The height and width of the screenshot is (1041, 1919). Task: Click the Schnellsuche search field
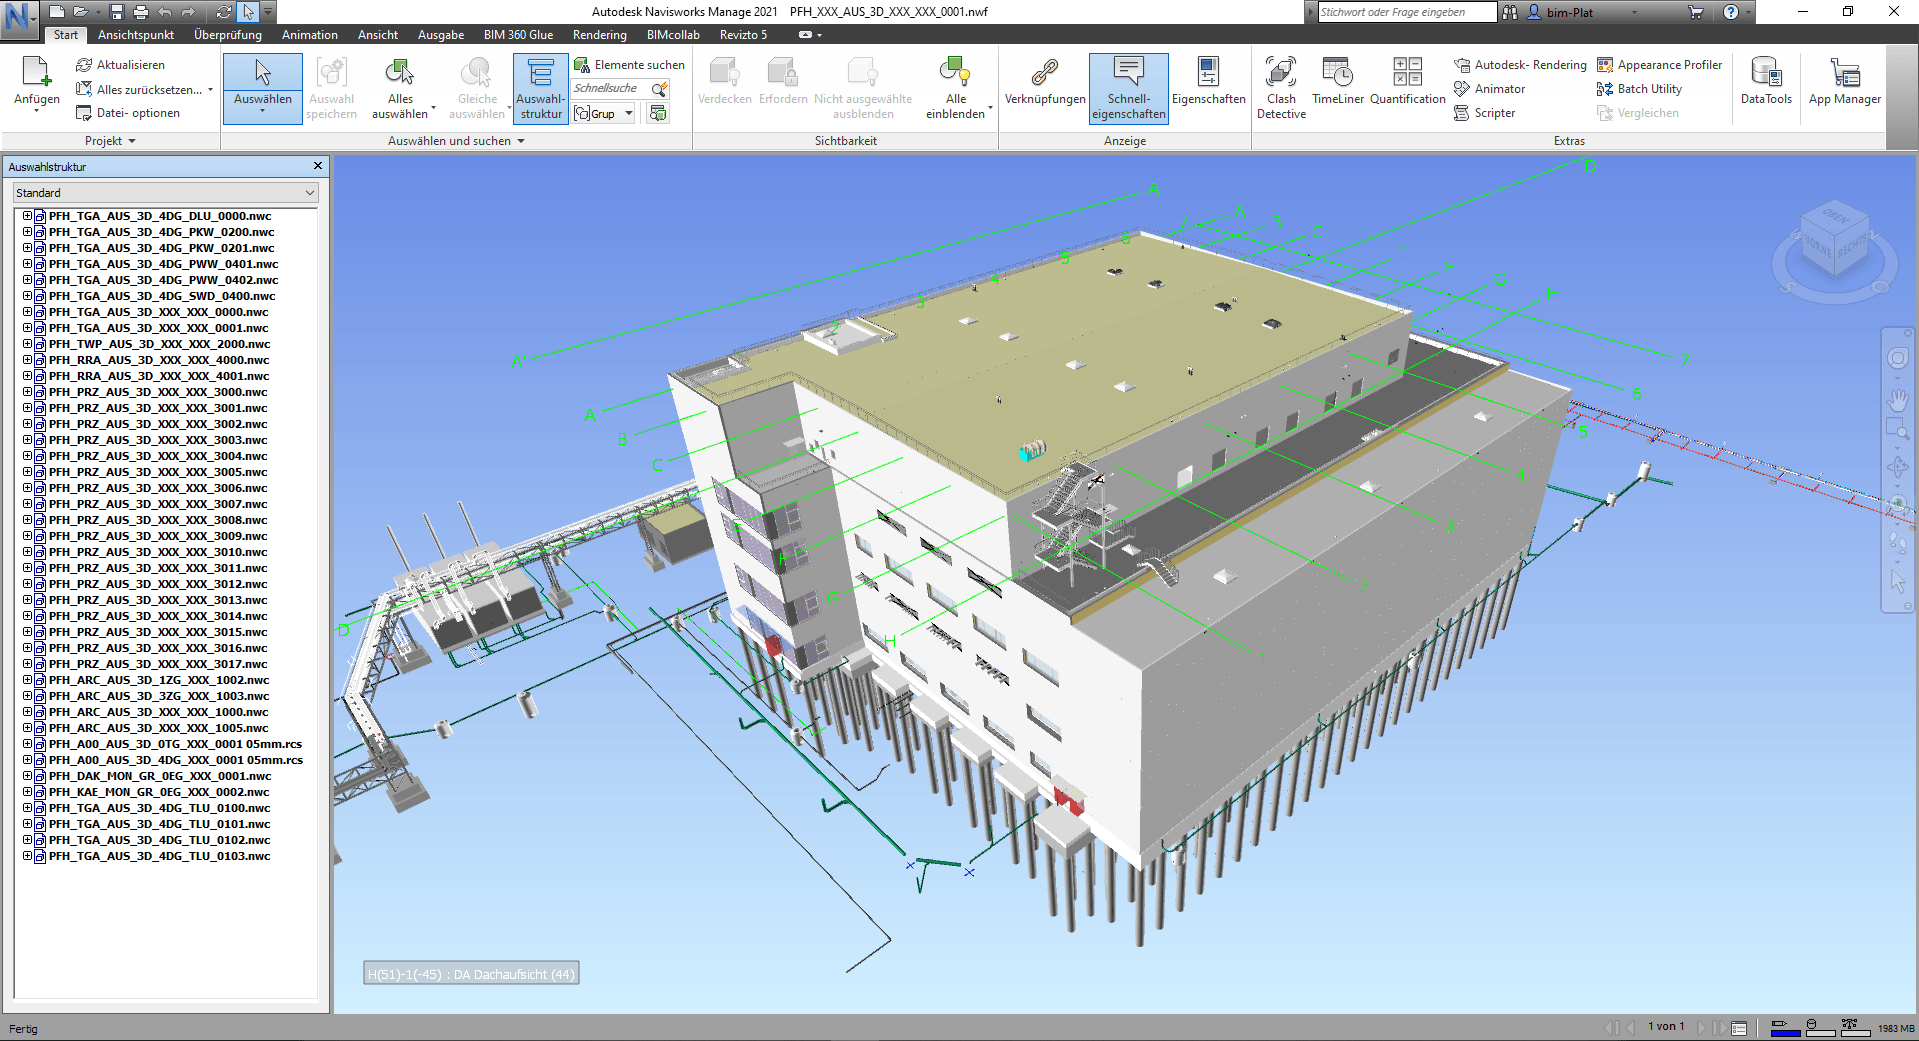[609, 89]
